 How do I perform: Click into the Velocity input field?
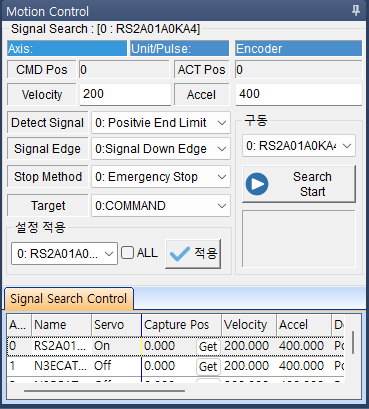(125, 94)
